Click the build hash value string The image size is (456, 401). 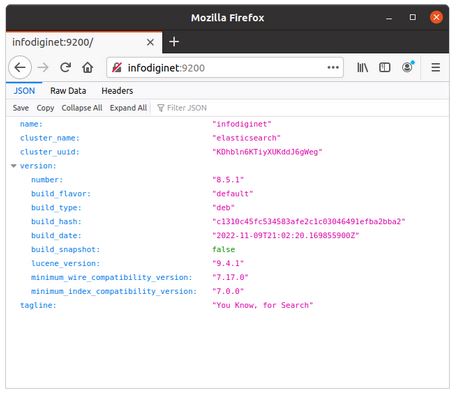click(309, 222)
